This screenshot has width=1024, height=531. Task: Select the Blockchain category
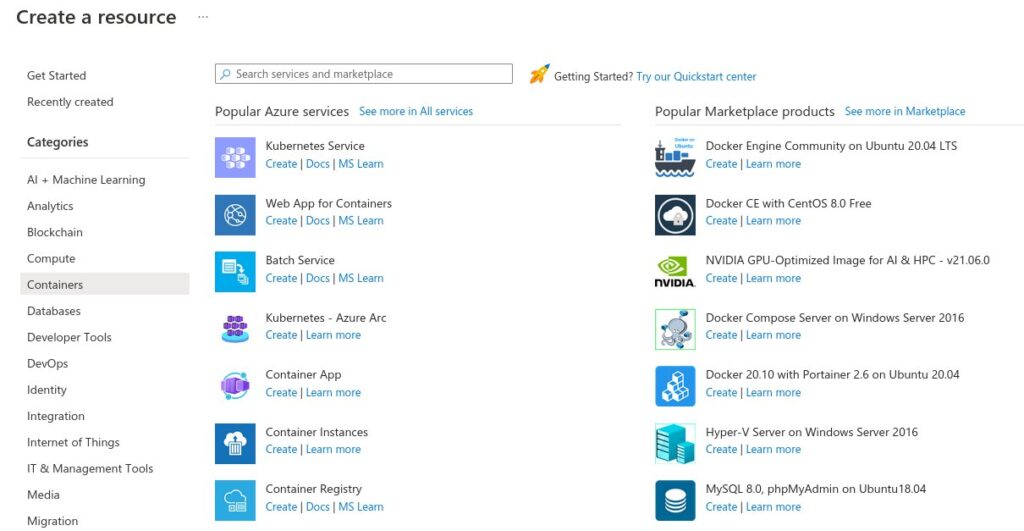(55, 233)
